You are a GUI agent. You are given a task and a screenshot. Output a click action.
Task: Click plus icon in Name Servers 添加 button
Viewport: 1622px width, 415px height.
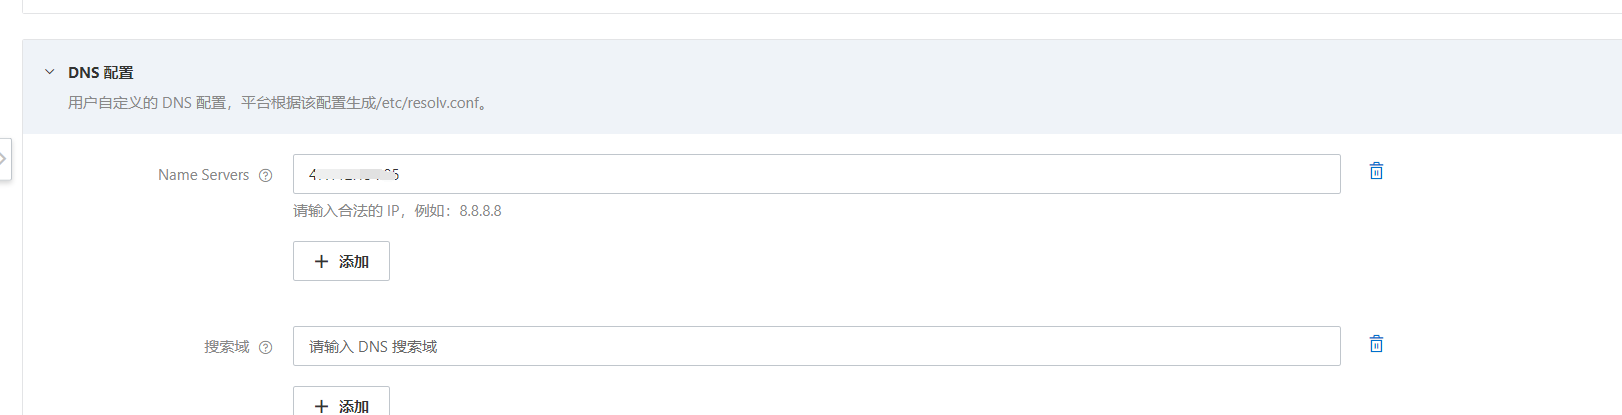click(321, 261)
